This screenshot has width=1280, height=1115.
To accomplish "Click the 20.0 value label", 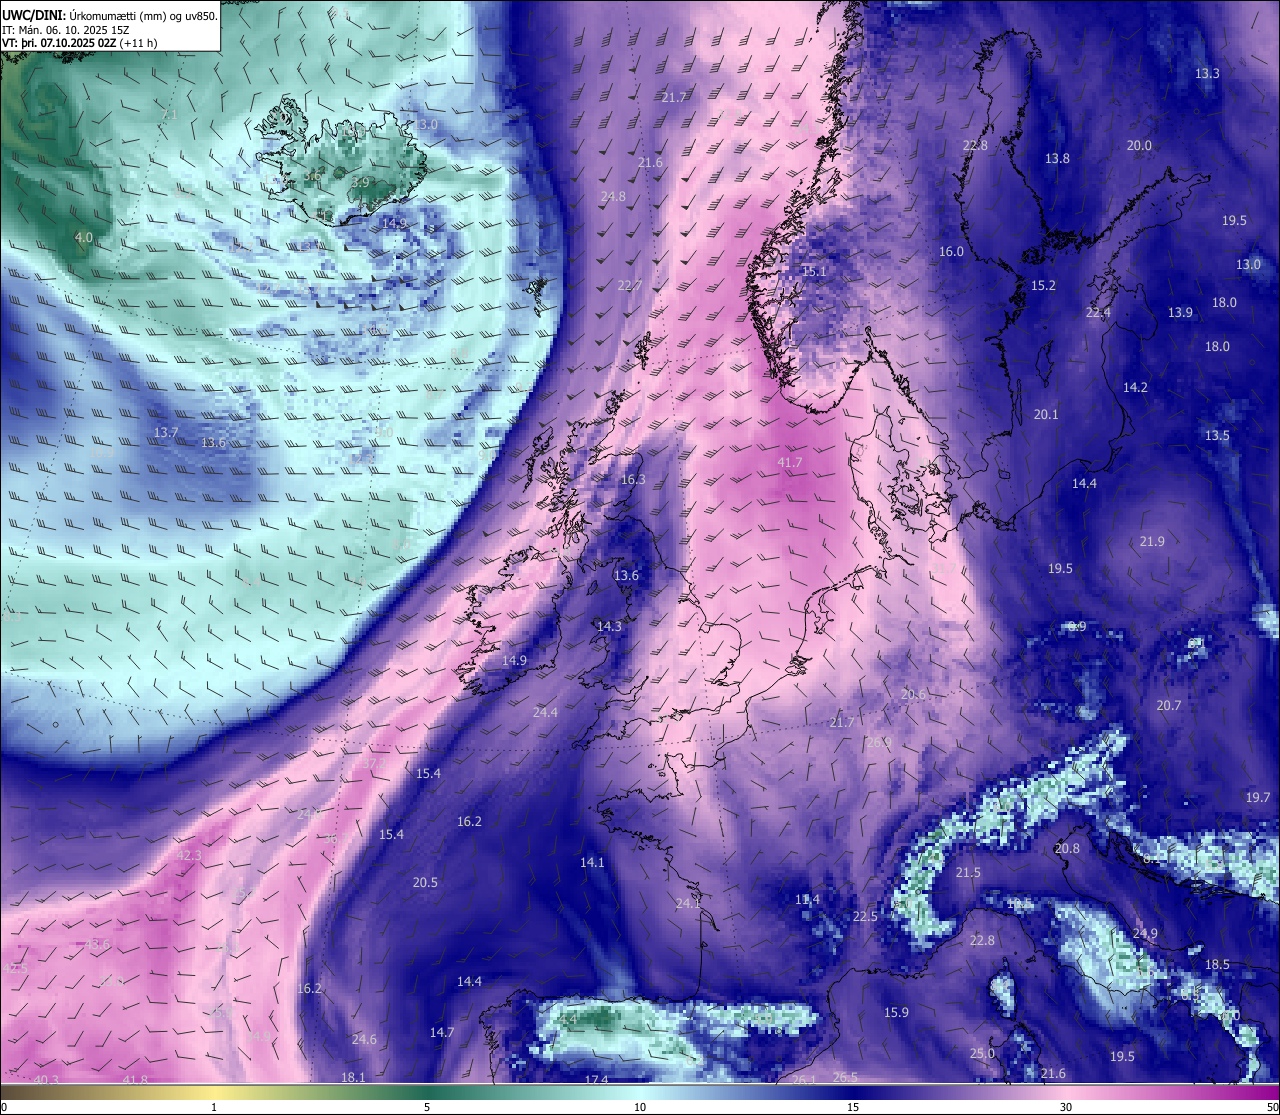I will coord(1139,145).
